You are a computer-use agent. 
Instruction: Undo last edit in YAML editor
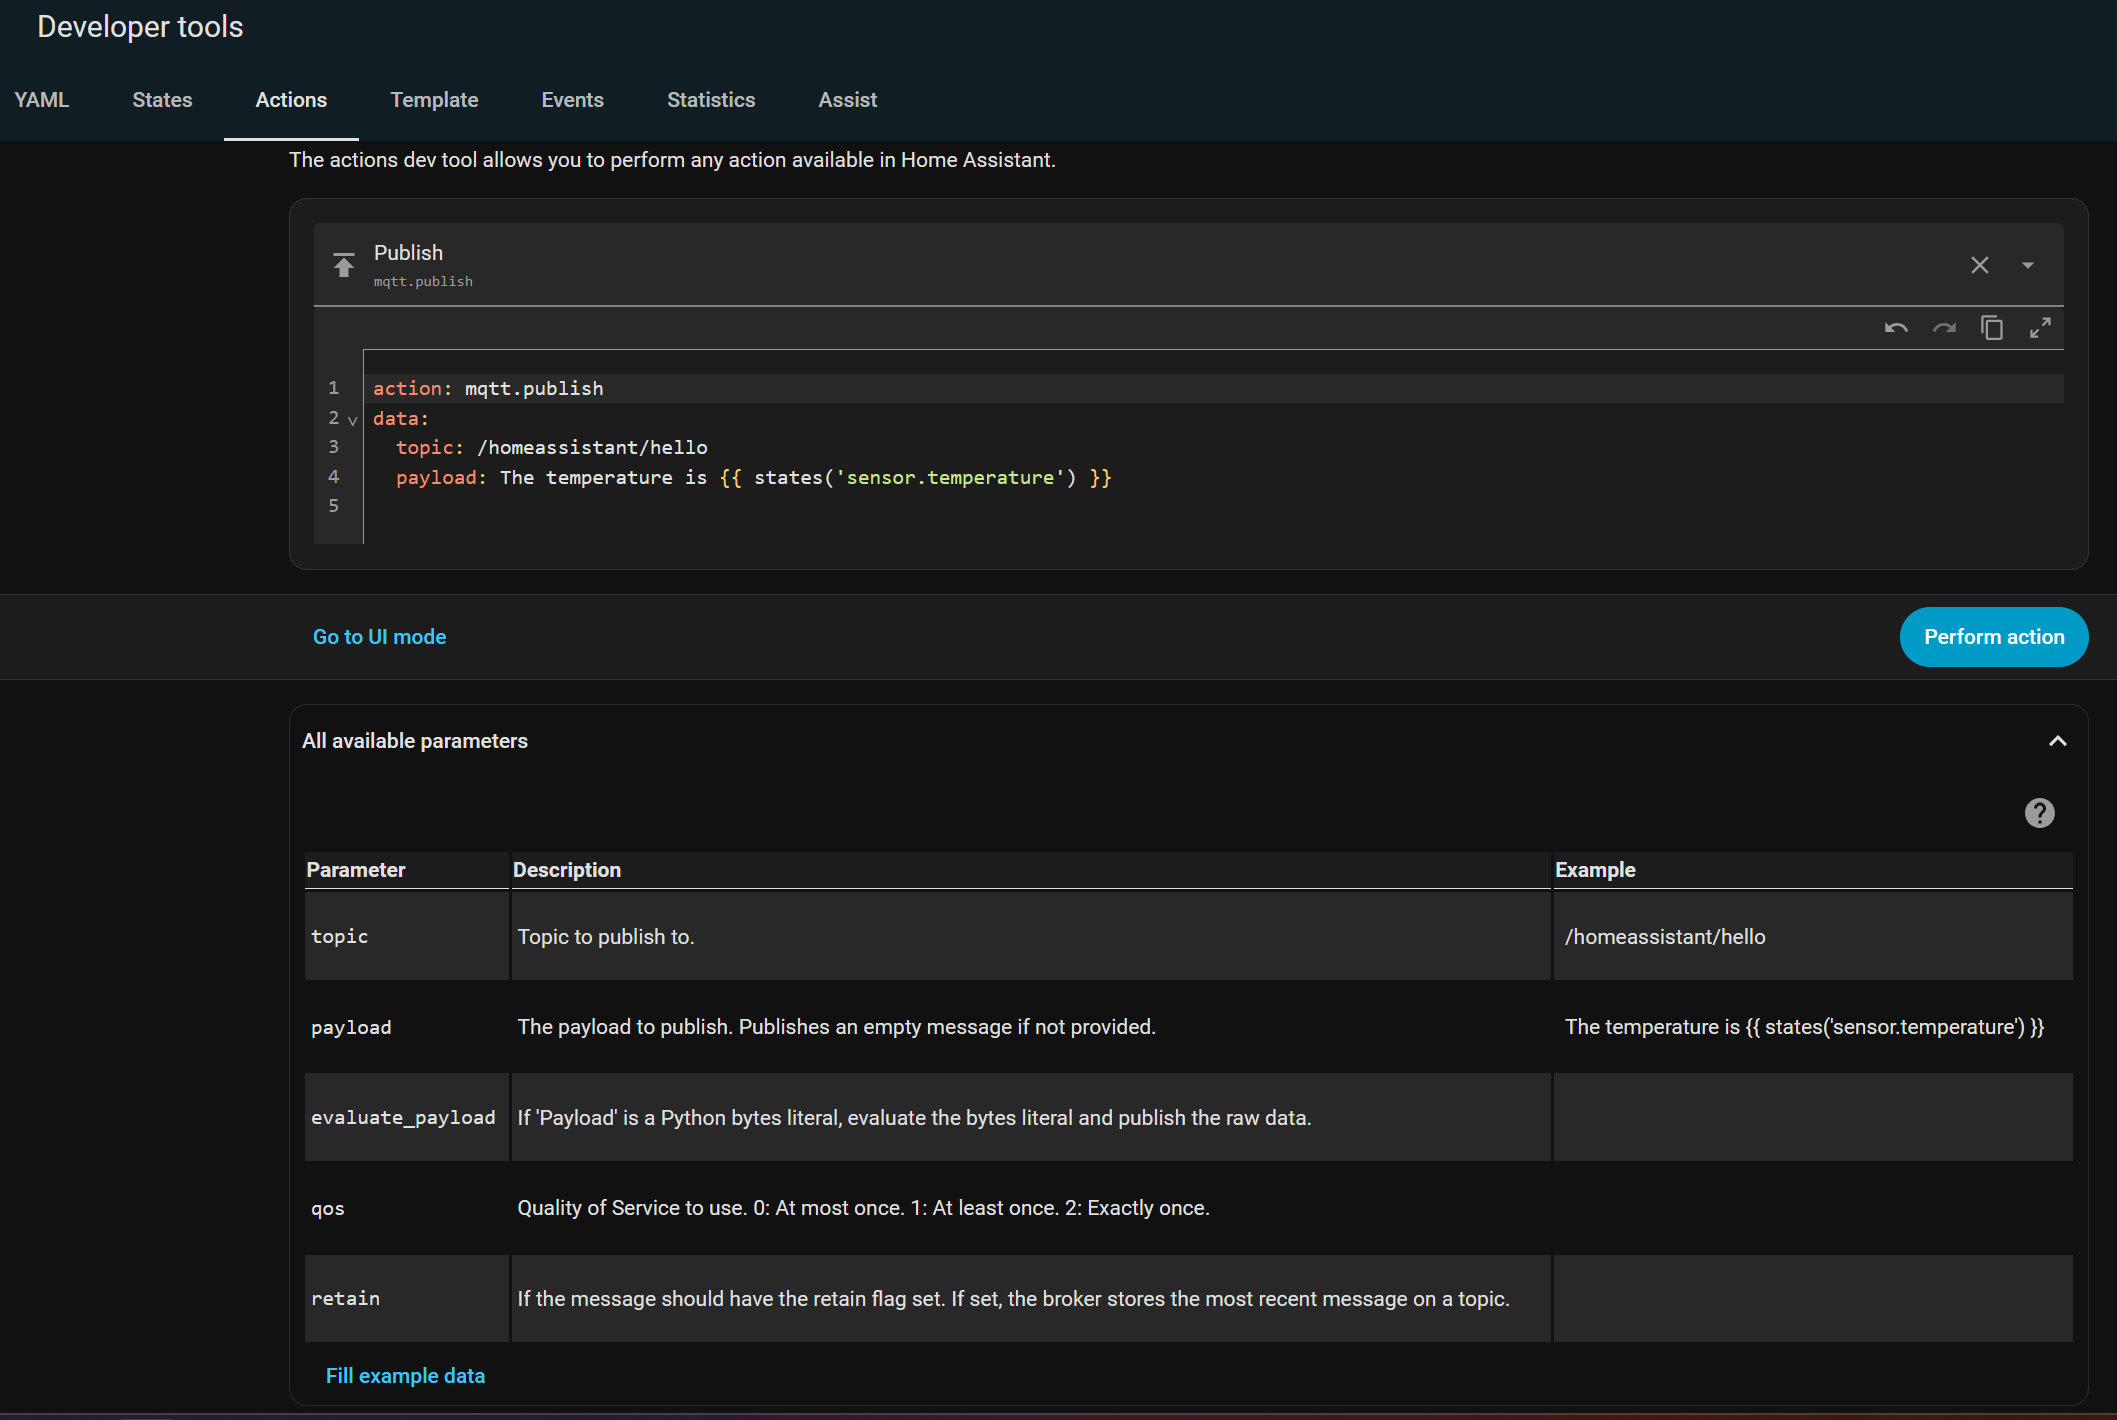click(x=1896, y=328)
